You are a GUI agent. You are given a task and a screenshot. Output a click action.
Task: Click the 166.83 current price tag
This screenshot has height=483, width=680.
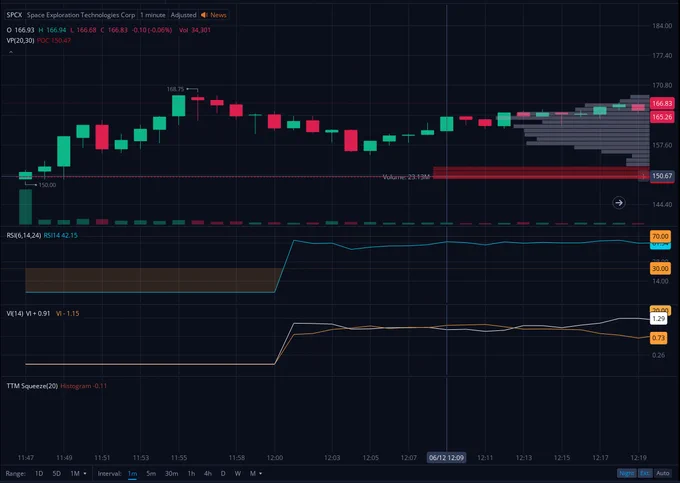[x=662, y=103]
